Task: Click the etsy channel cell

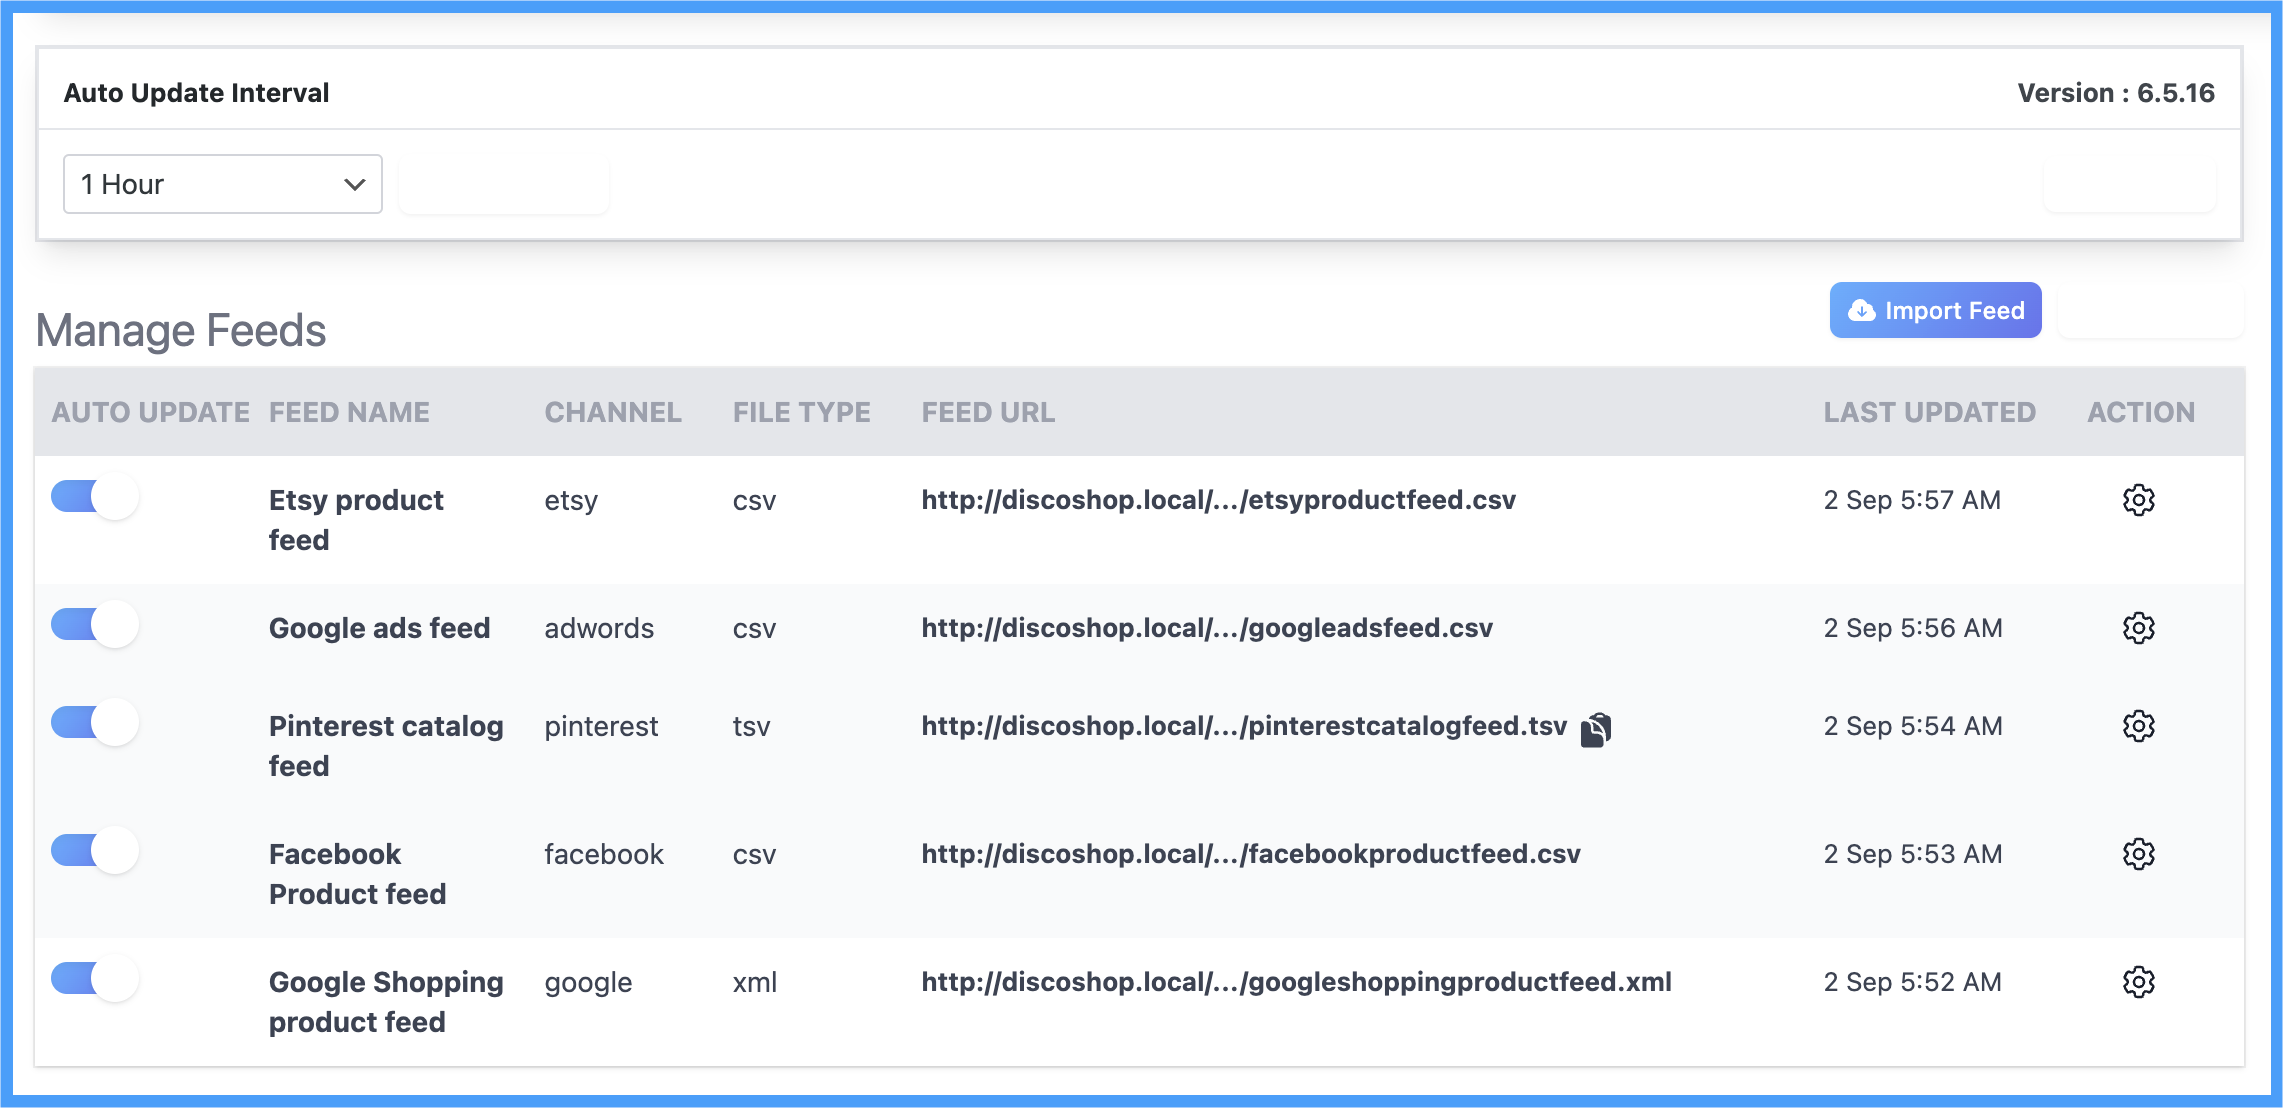Action: click(x=571, y=500)
